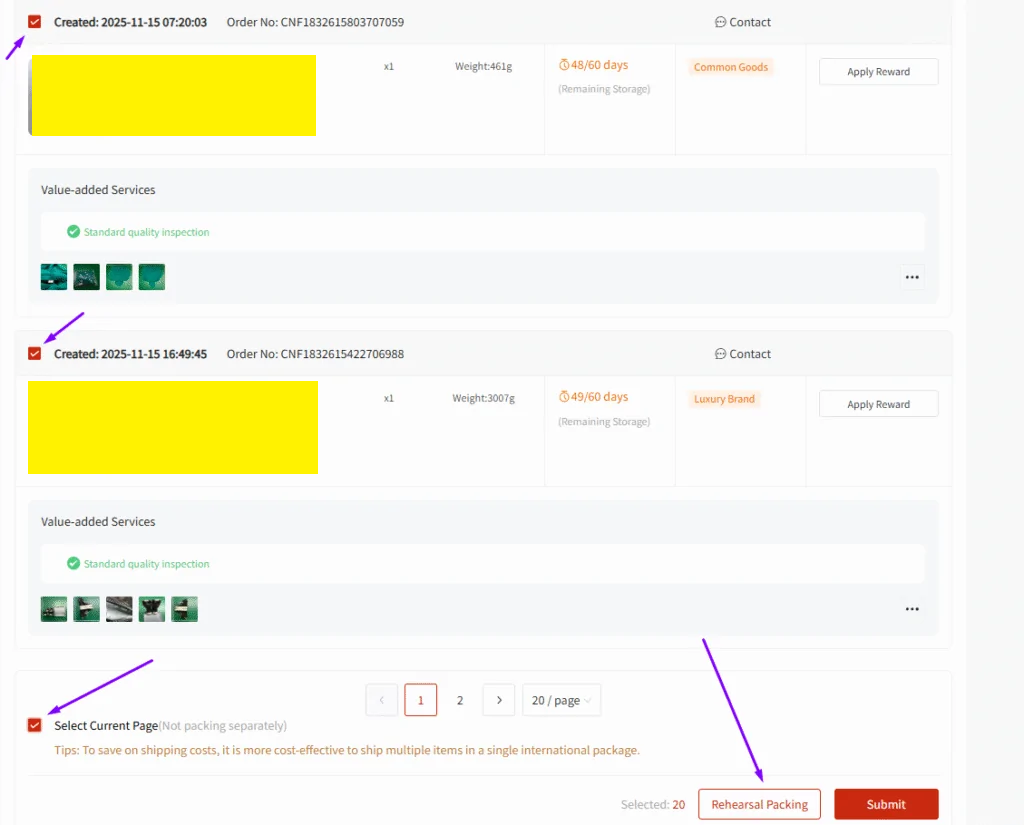The image size is (1024, 825).
Task: Click the green check icon for Standard quality inspection, first order
Action: (73, 231)
